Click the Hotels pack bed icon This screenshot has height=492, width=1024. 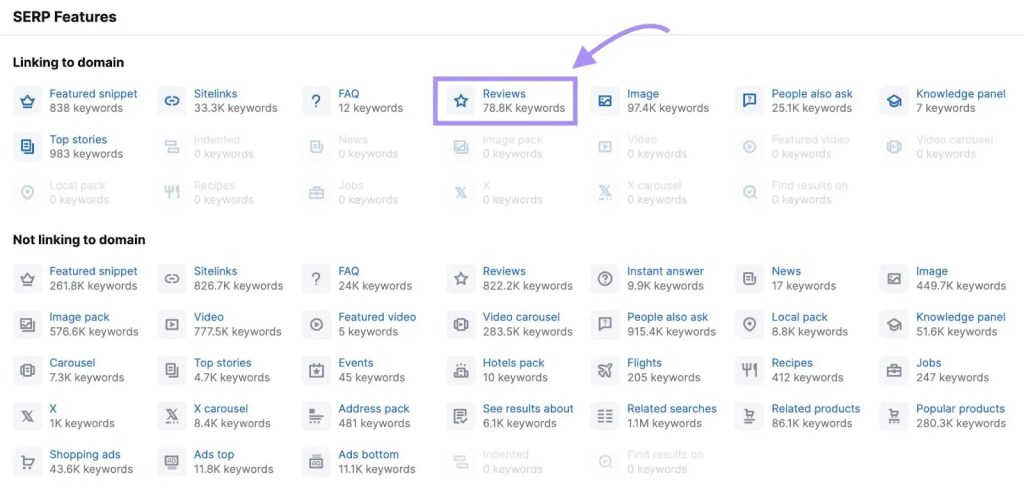coord(461,370)
